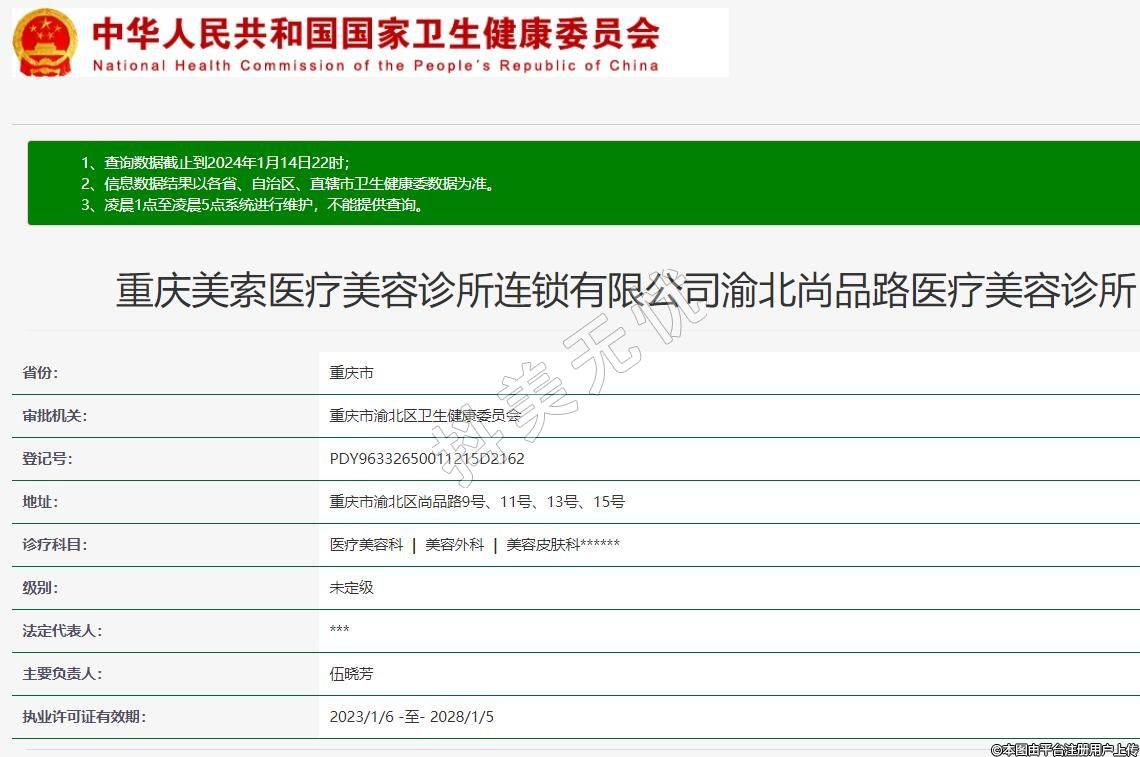Click the 美容外科 department entry
This screenshot has width=1140, height=757.
click(x=454, y=545)
